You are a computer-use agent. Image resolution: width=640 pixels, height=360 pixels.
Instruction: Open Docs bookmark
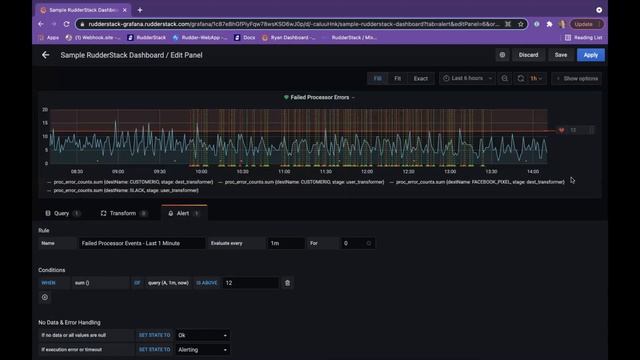(x=245, y=38)
